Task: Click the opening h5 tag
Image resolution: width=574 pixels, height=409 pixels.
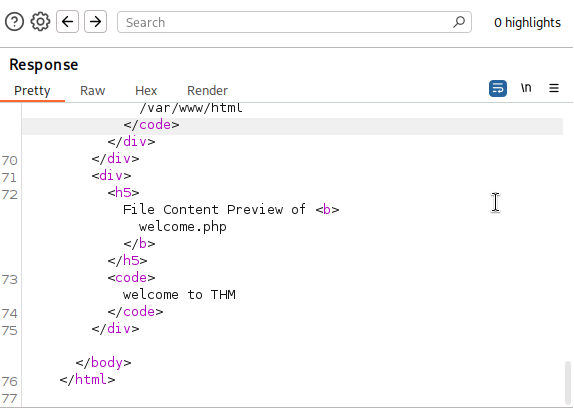Action: [x=123, y=193]
